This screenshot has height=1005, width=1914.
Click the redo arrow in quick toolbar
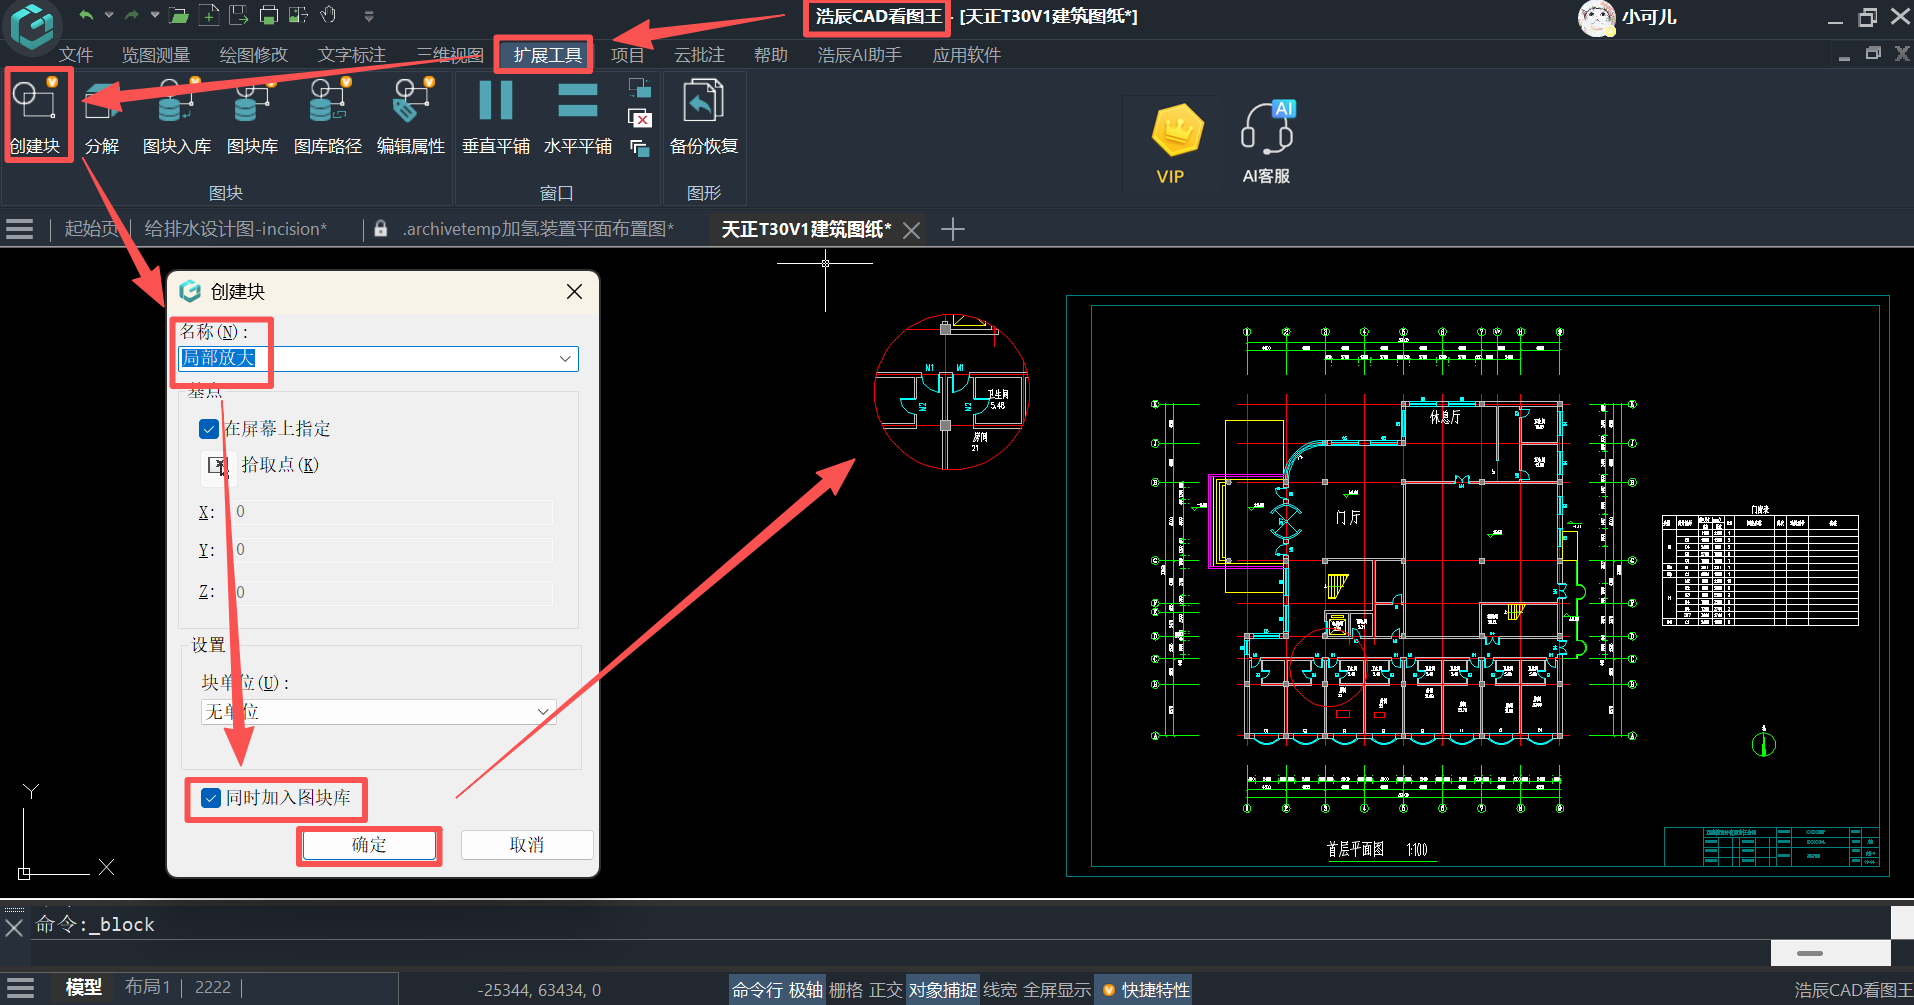coord(132,15)
